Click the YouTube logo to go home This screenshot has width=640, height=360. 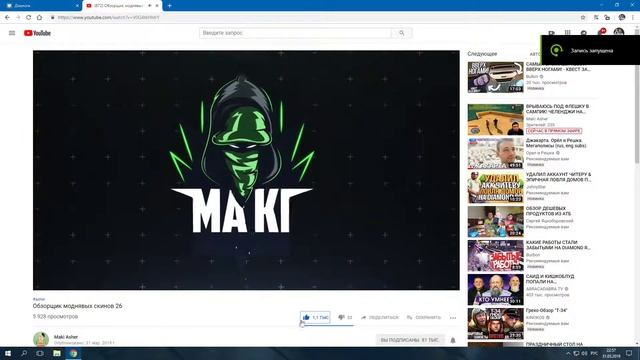(37, 33)
